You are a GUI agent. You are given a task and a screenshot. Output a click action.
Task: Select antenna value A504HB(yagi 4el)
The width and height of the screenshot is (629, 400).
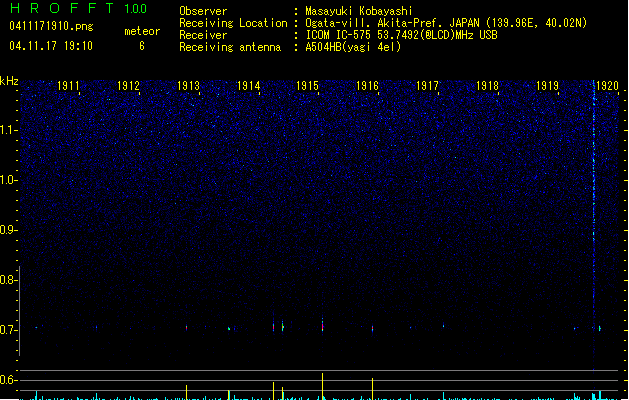tap(353, 47)
